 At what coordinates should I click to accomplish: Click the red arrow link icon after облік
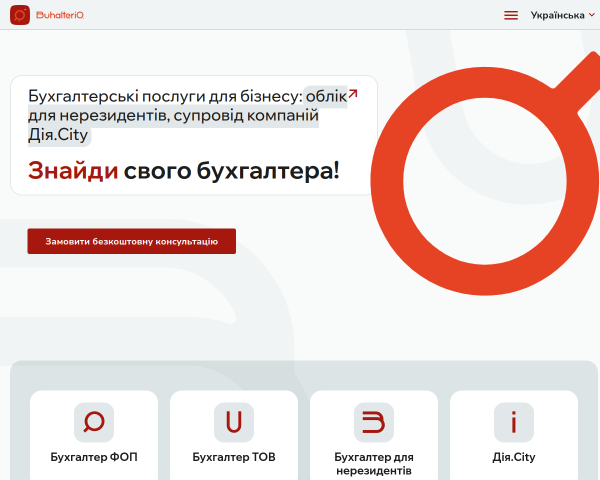[x=353, y=93]
